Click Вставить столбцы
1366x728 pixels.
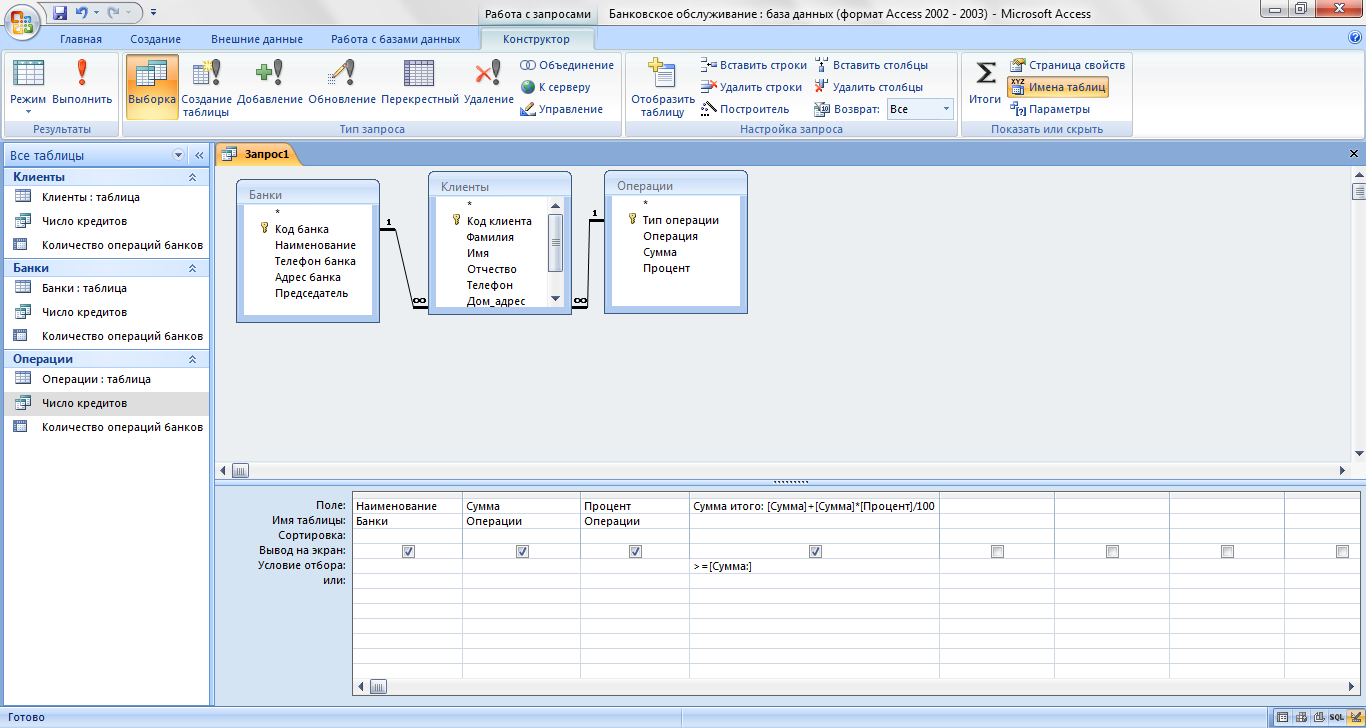pyautogui.click(x=870, y=65)
